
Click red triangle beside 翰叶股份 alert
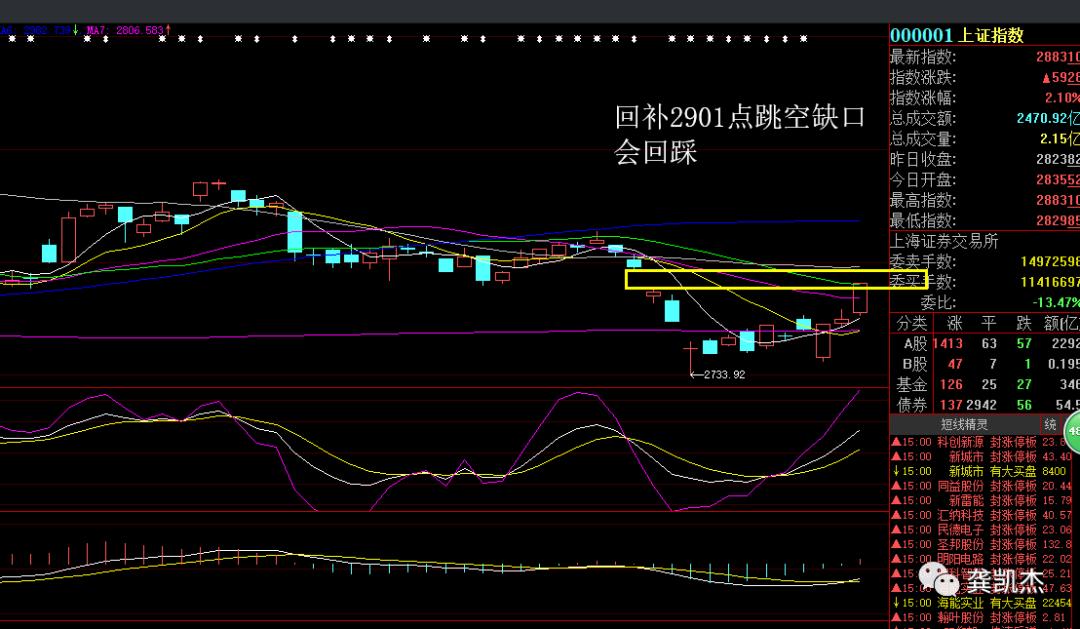coord(894,618)
